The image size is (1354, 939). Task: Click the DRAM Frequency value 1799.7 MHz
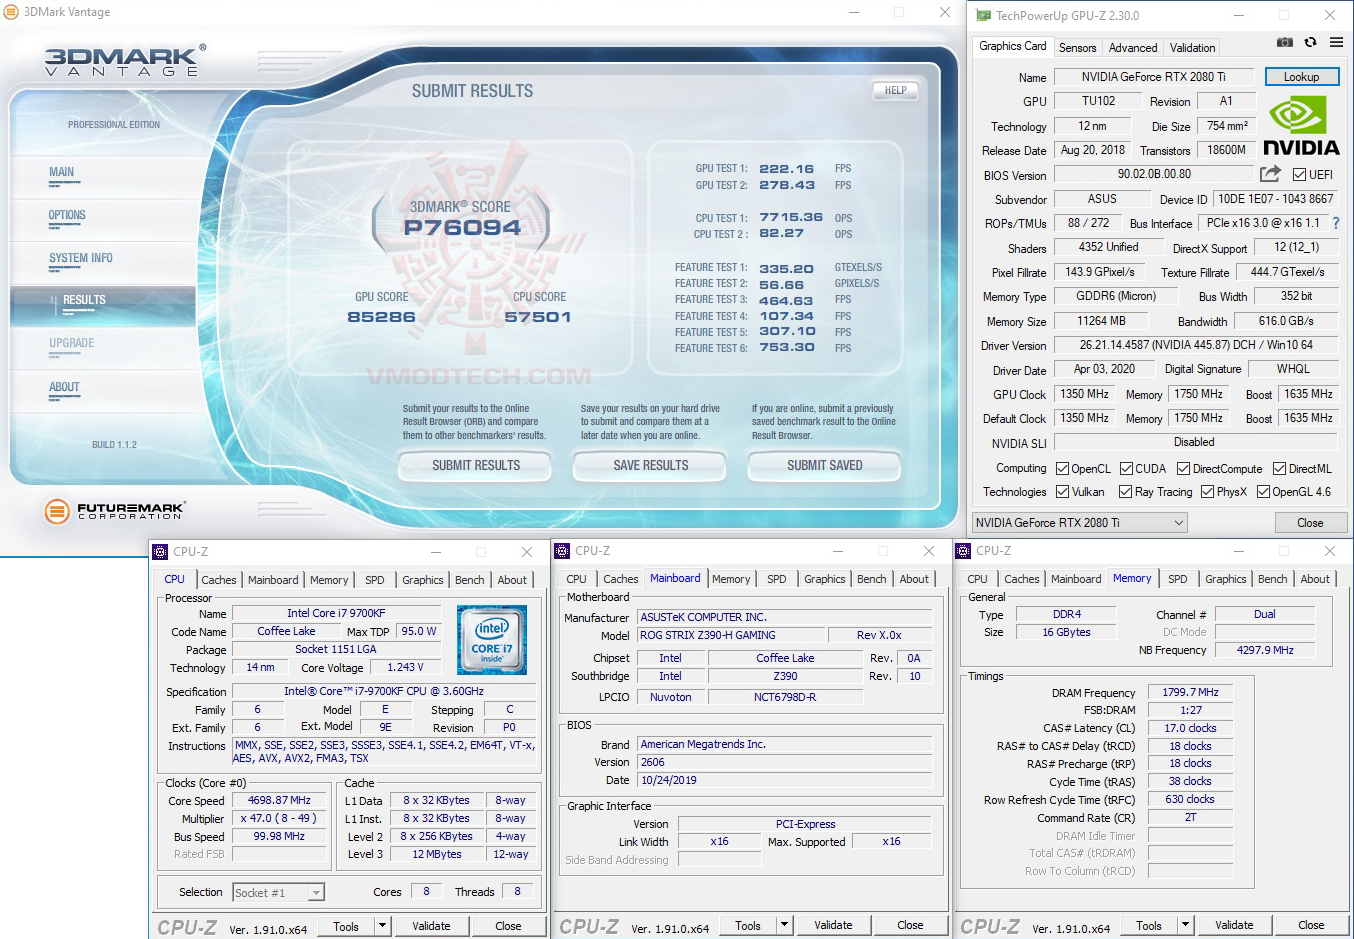click(x=1190, y=692)
